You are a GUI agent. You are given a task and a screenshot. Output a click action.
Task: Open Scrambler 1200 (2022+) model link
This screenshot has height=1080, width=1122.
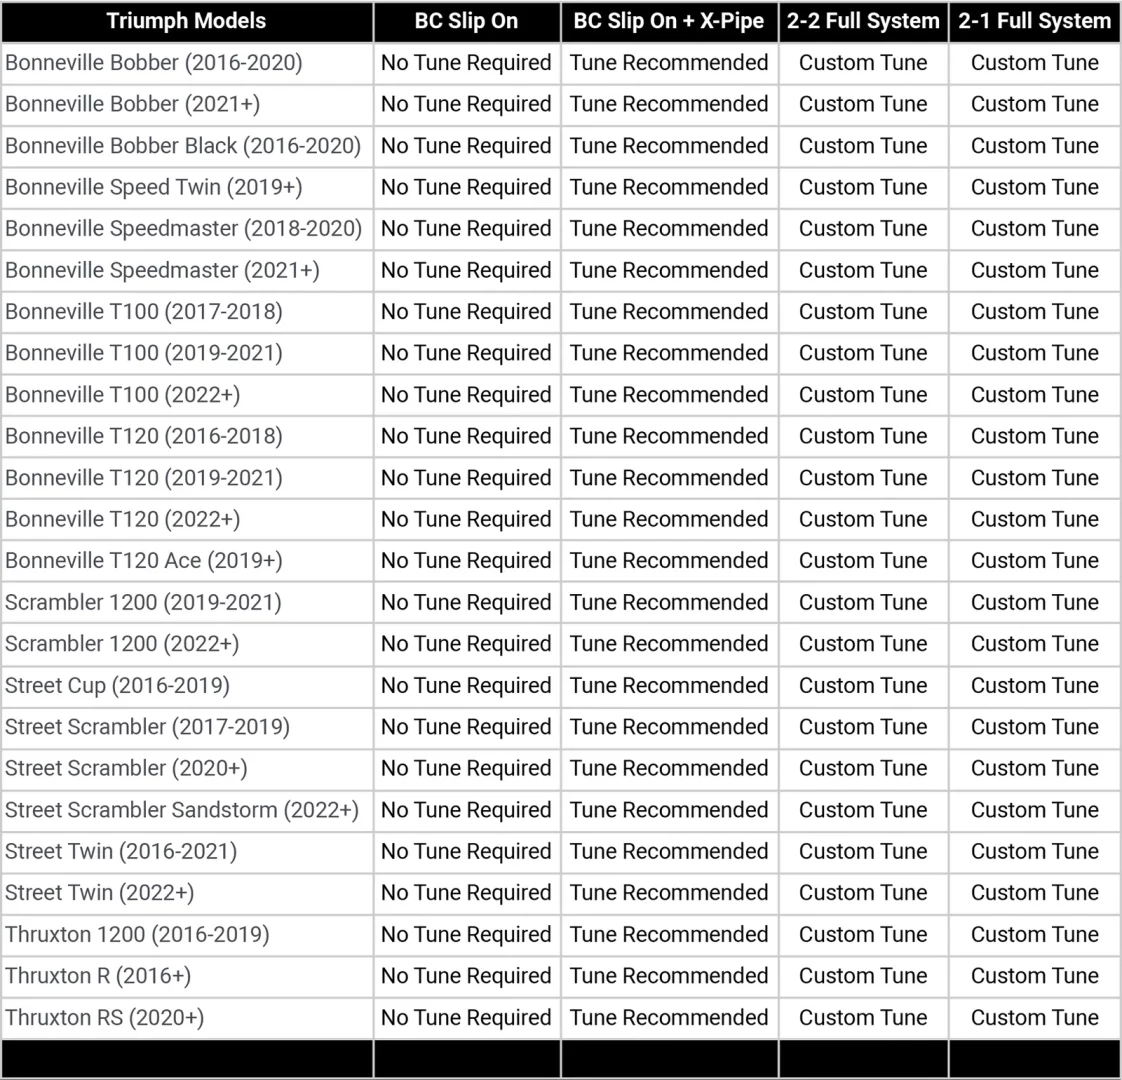click(122, 644)
